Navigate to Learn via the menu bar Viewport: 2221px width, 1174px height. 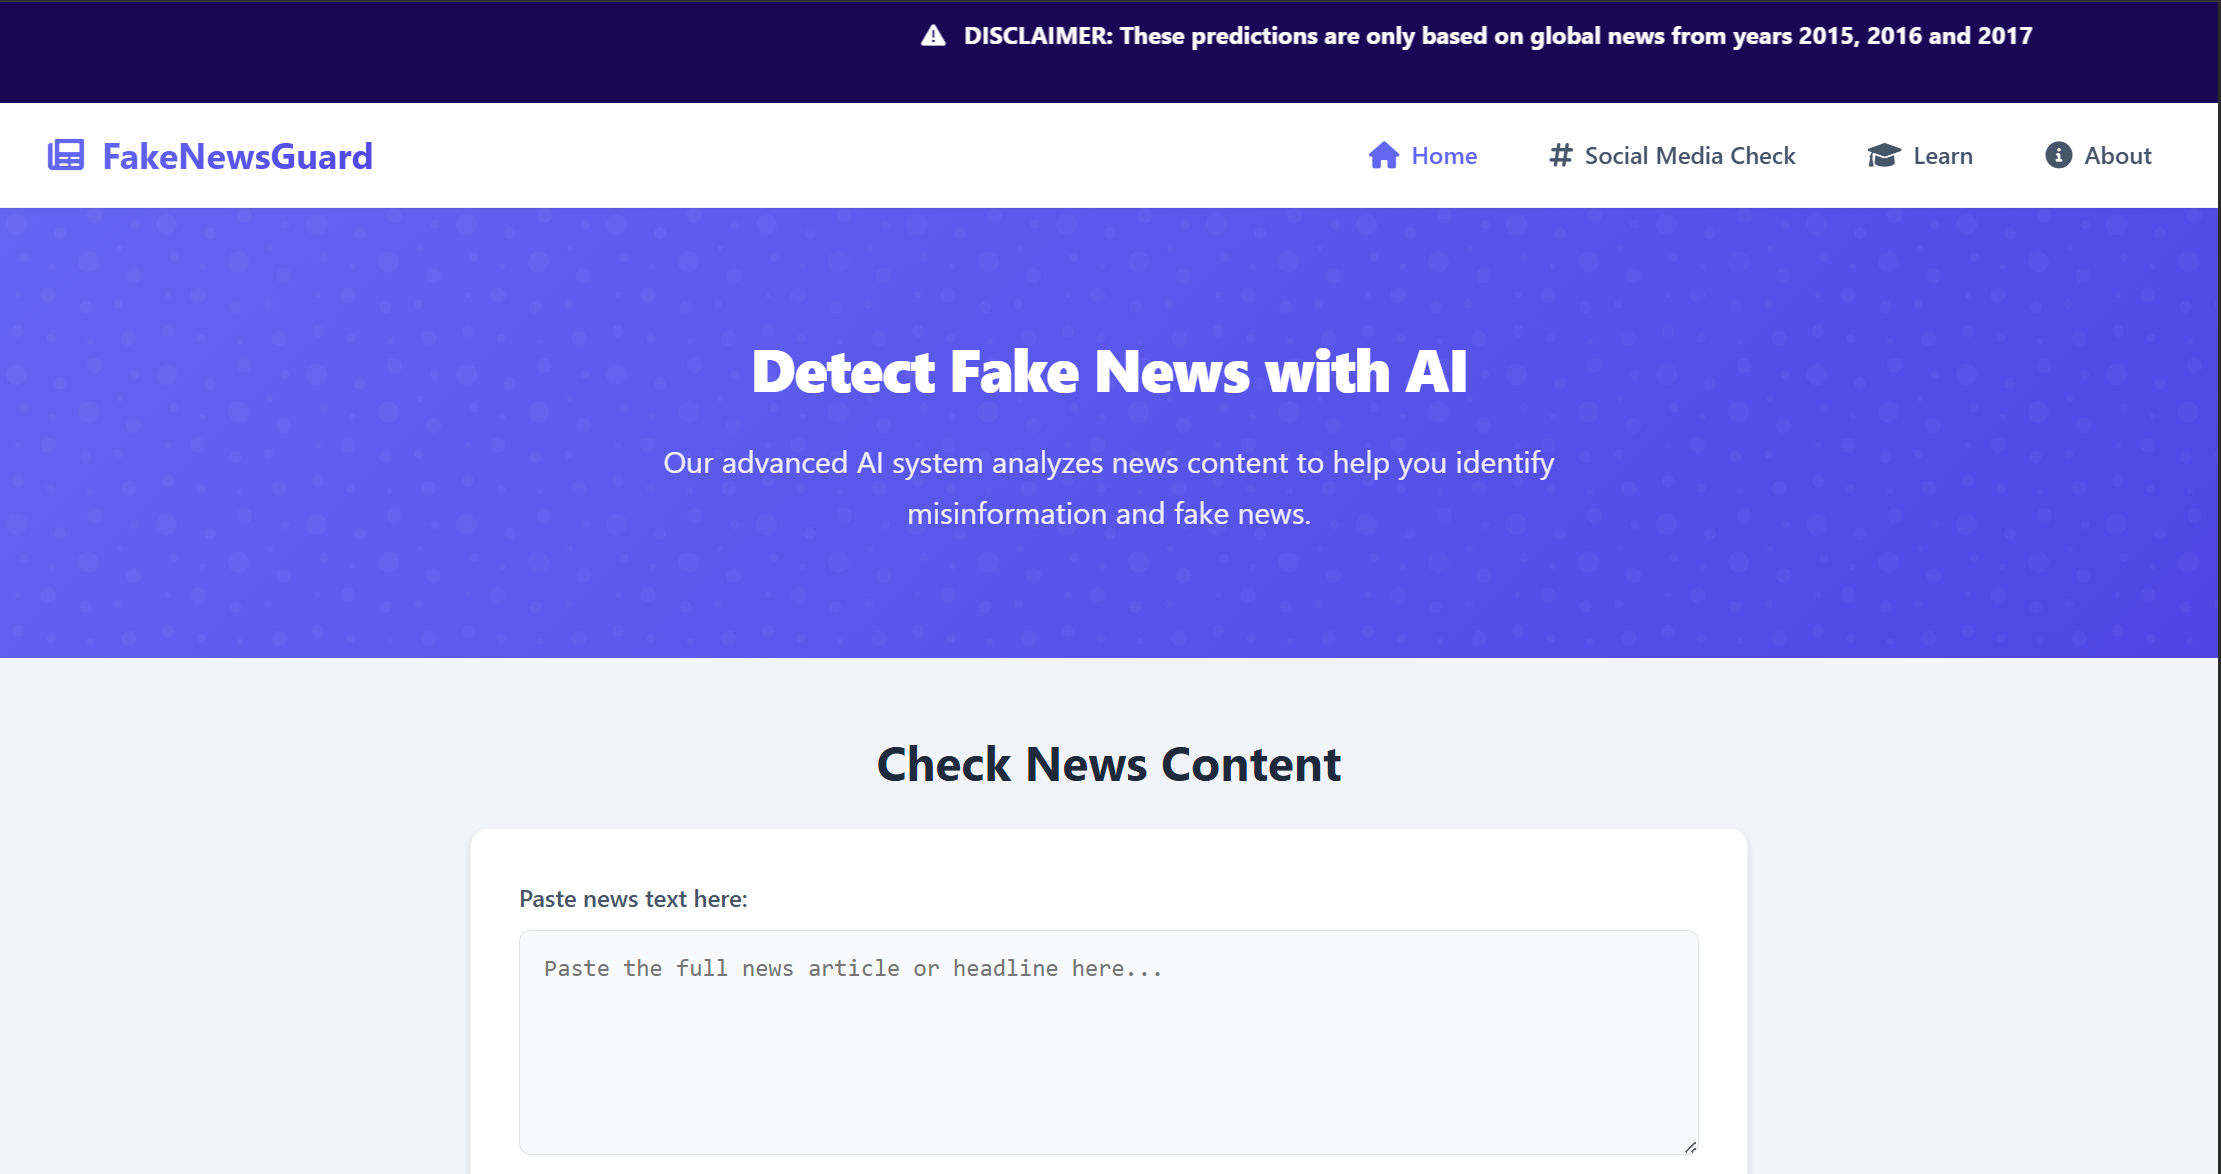pyautogui.click(x=1942, y=155)
